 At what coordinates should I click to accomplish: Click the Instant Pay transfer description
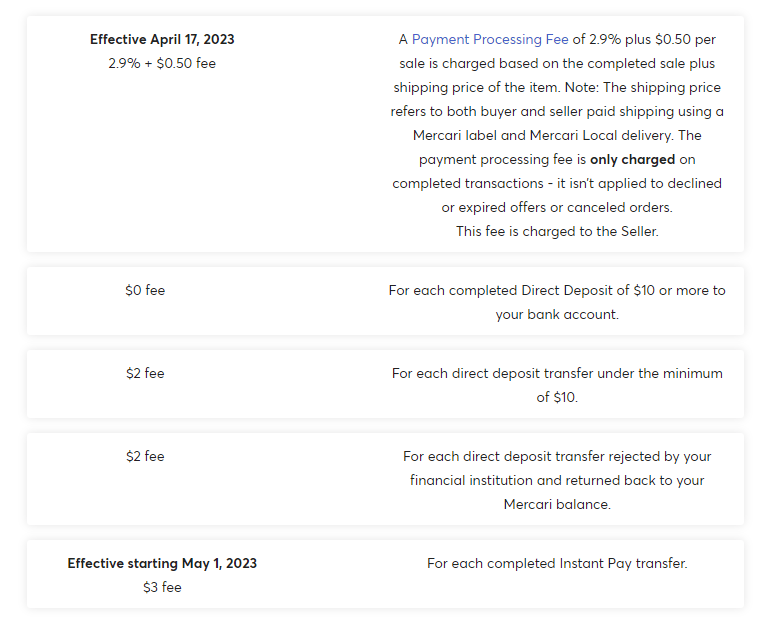(557, 564)
